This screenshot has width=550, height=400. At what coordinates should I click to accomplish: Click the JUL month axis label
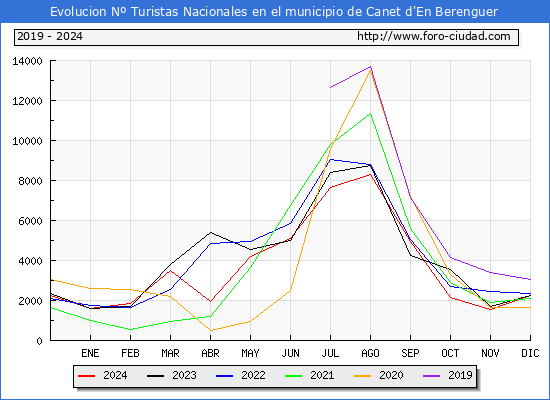(330, 353)
